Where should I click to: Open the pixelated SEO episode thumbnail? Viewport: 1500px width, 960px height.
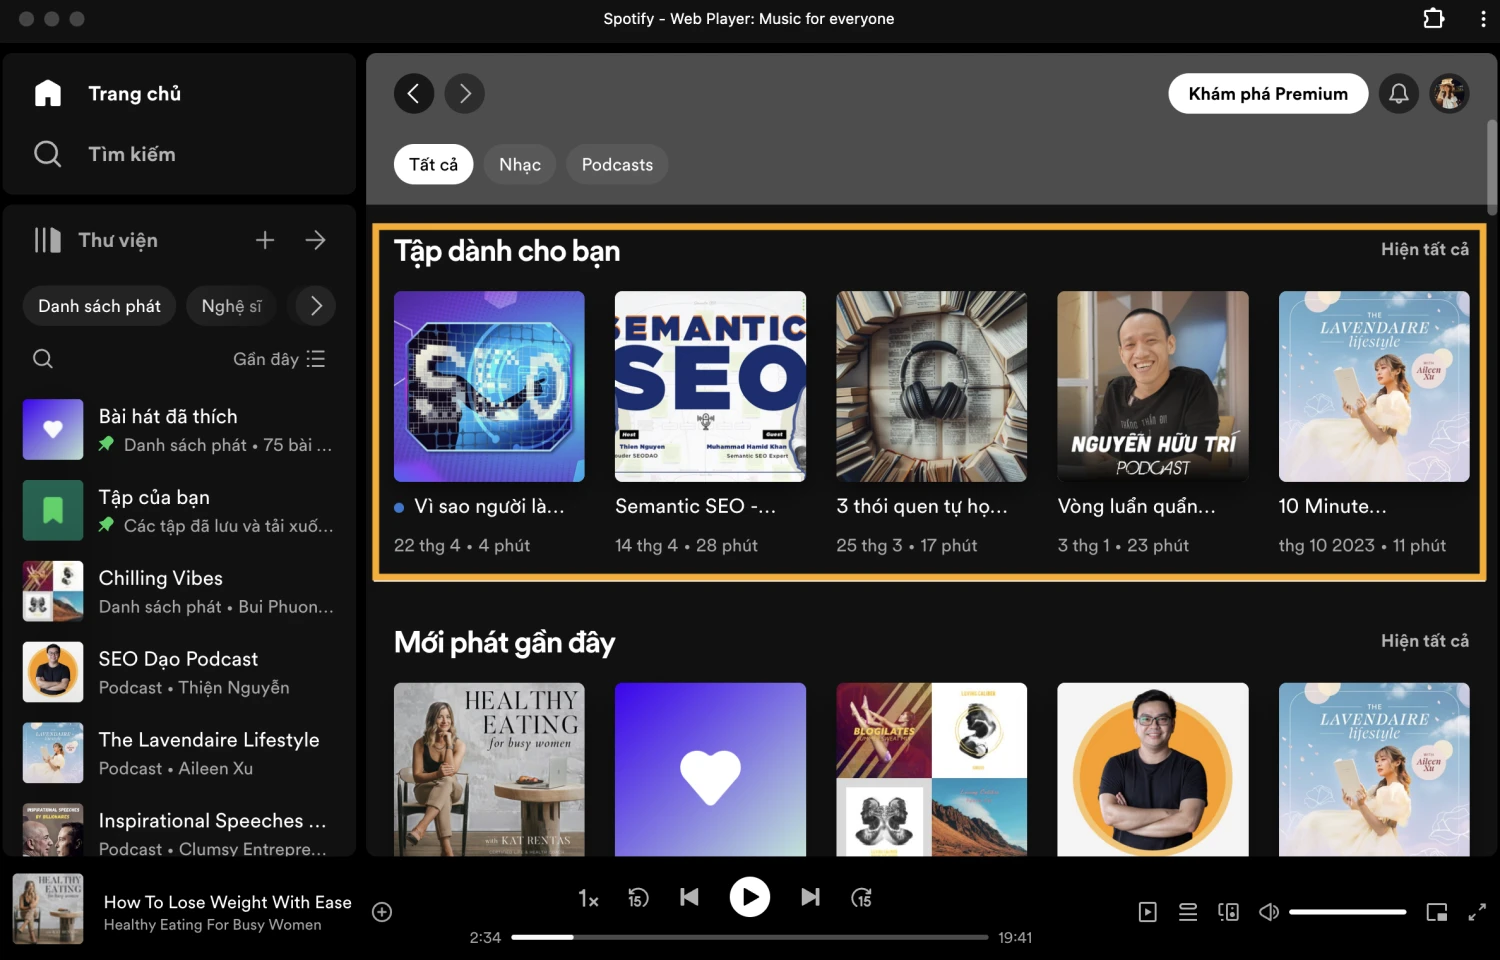(489, 386)
